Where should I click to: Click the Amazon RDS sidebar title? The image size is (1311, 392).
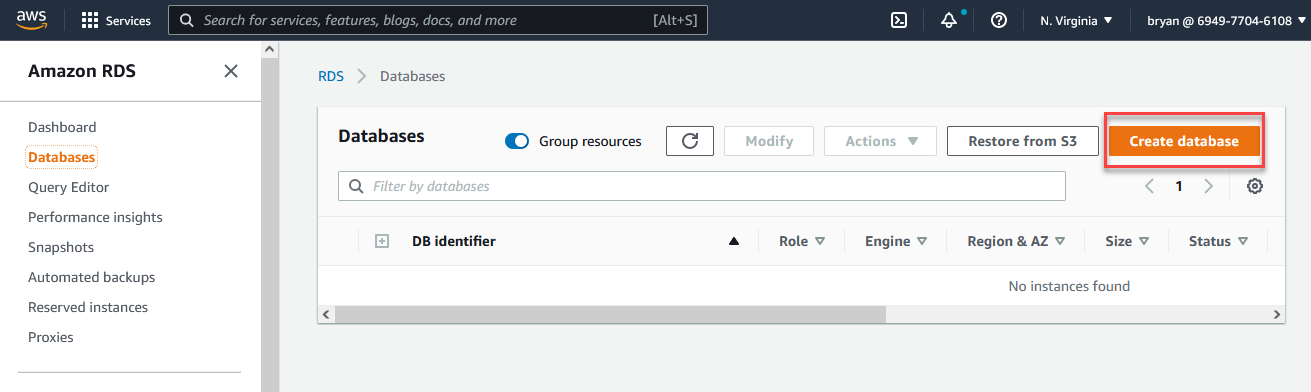pos(82,71)
